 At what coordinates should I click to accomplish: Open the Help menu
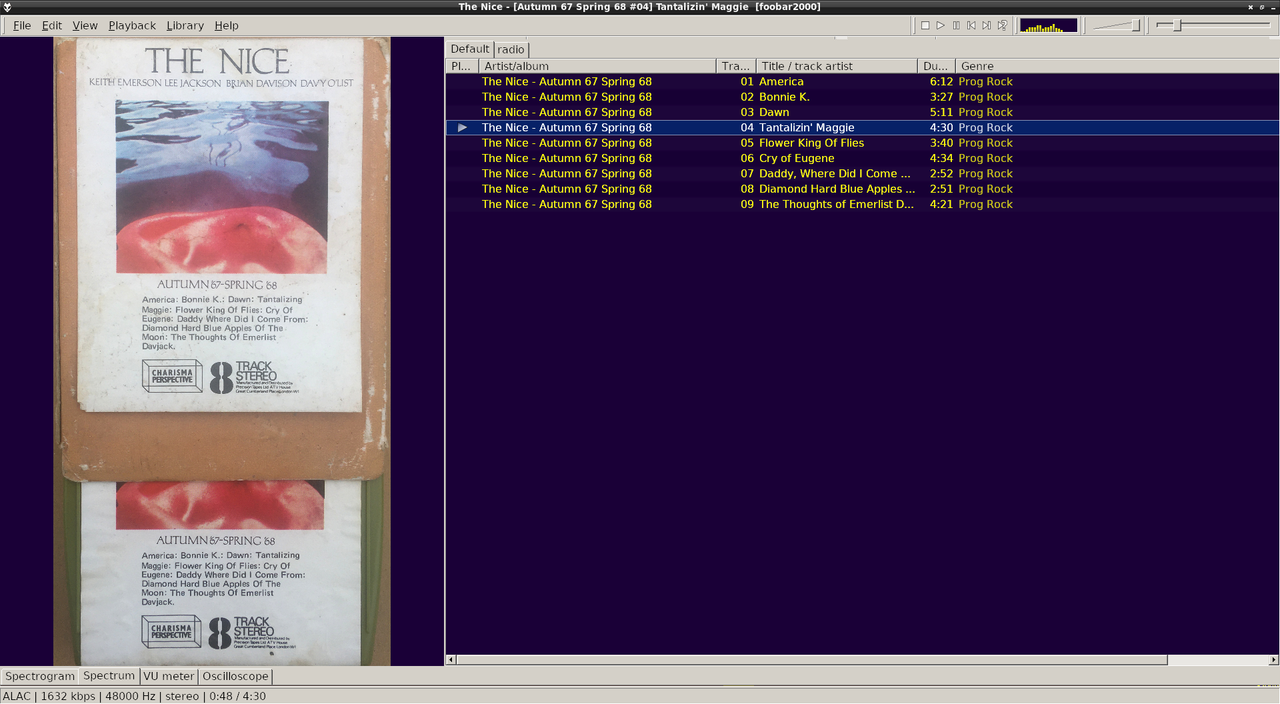tap(227, 25)
